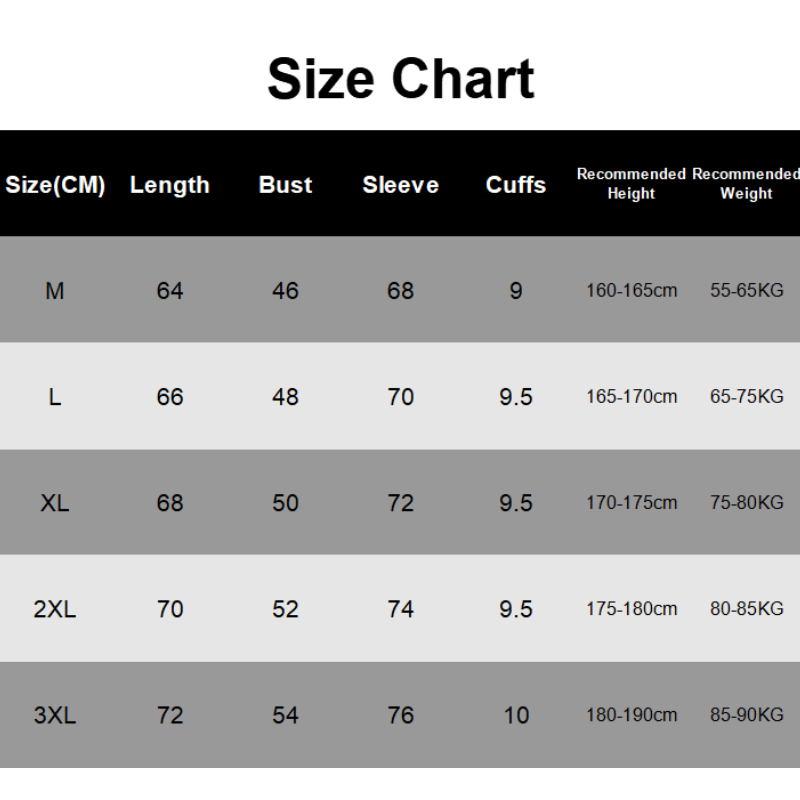Click the sleeve value 76 for size 3XL
The width and height of the screenshot is (800, 800).
coord(400,715)
